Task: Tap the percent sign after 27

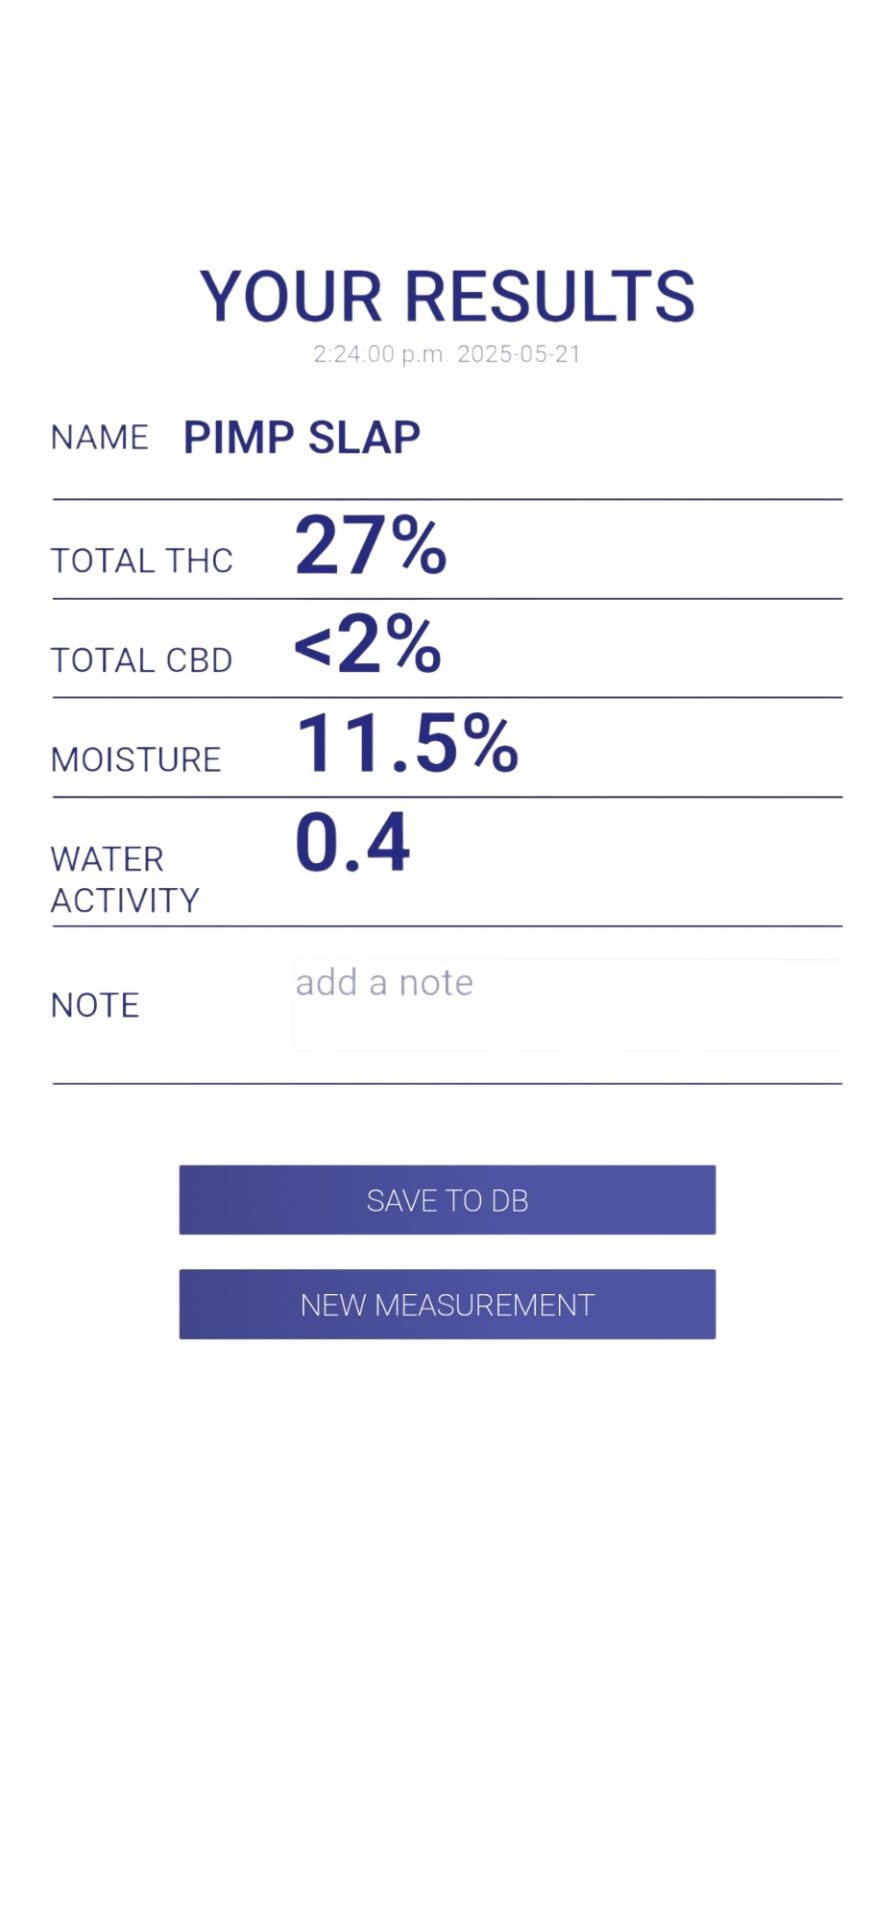Action: 418,546
